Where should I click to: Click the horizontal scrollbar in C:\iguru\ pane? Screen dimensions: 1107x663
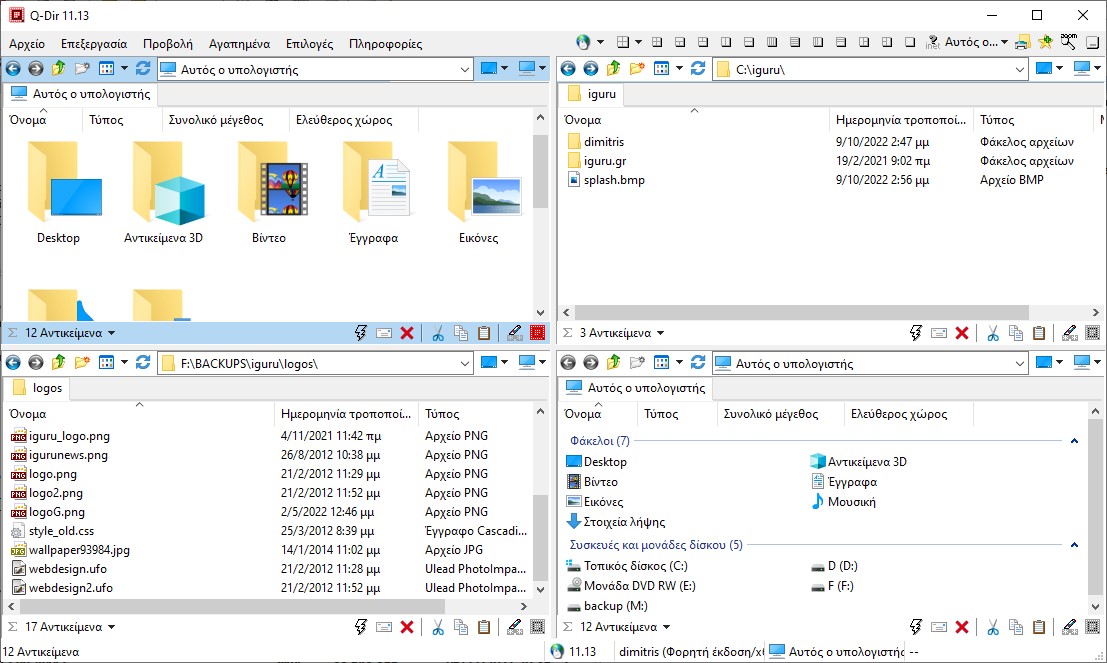(x=801, y=312)
